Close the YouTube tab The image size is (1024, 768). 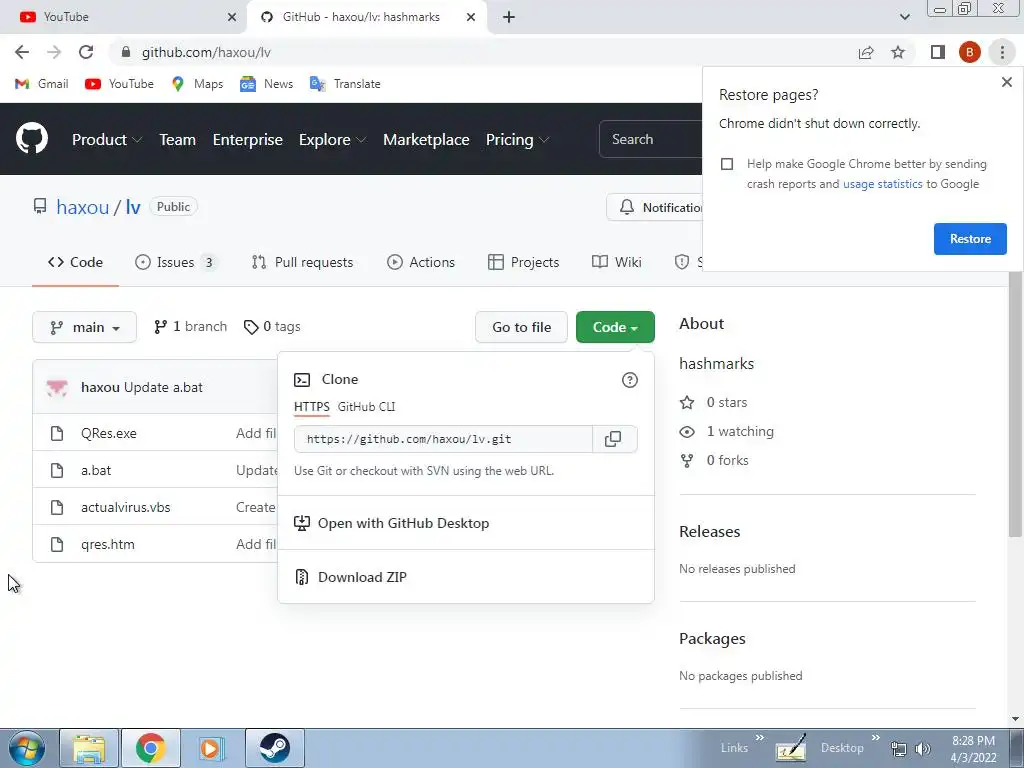coord(232,17)
